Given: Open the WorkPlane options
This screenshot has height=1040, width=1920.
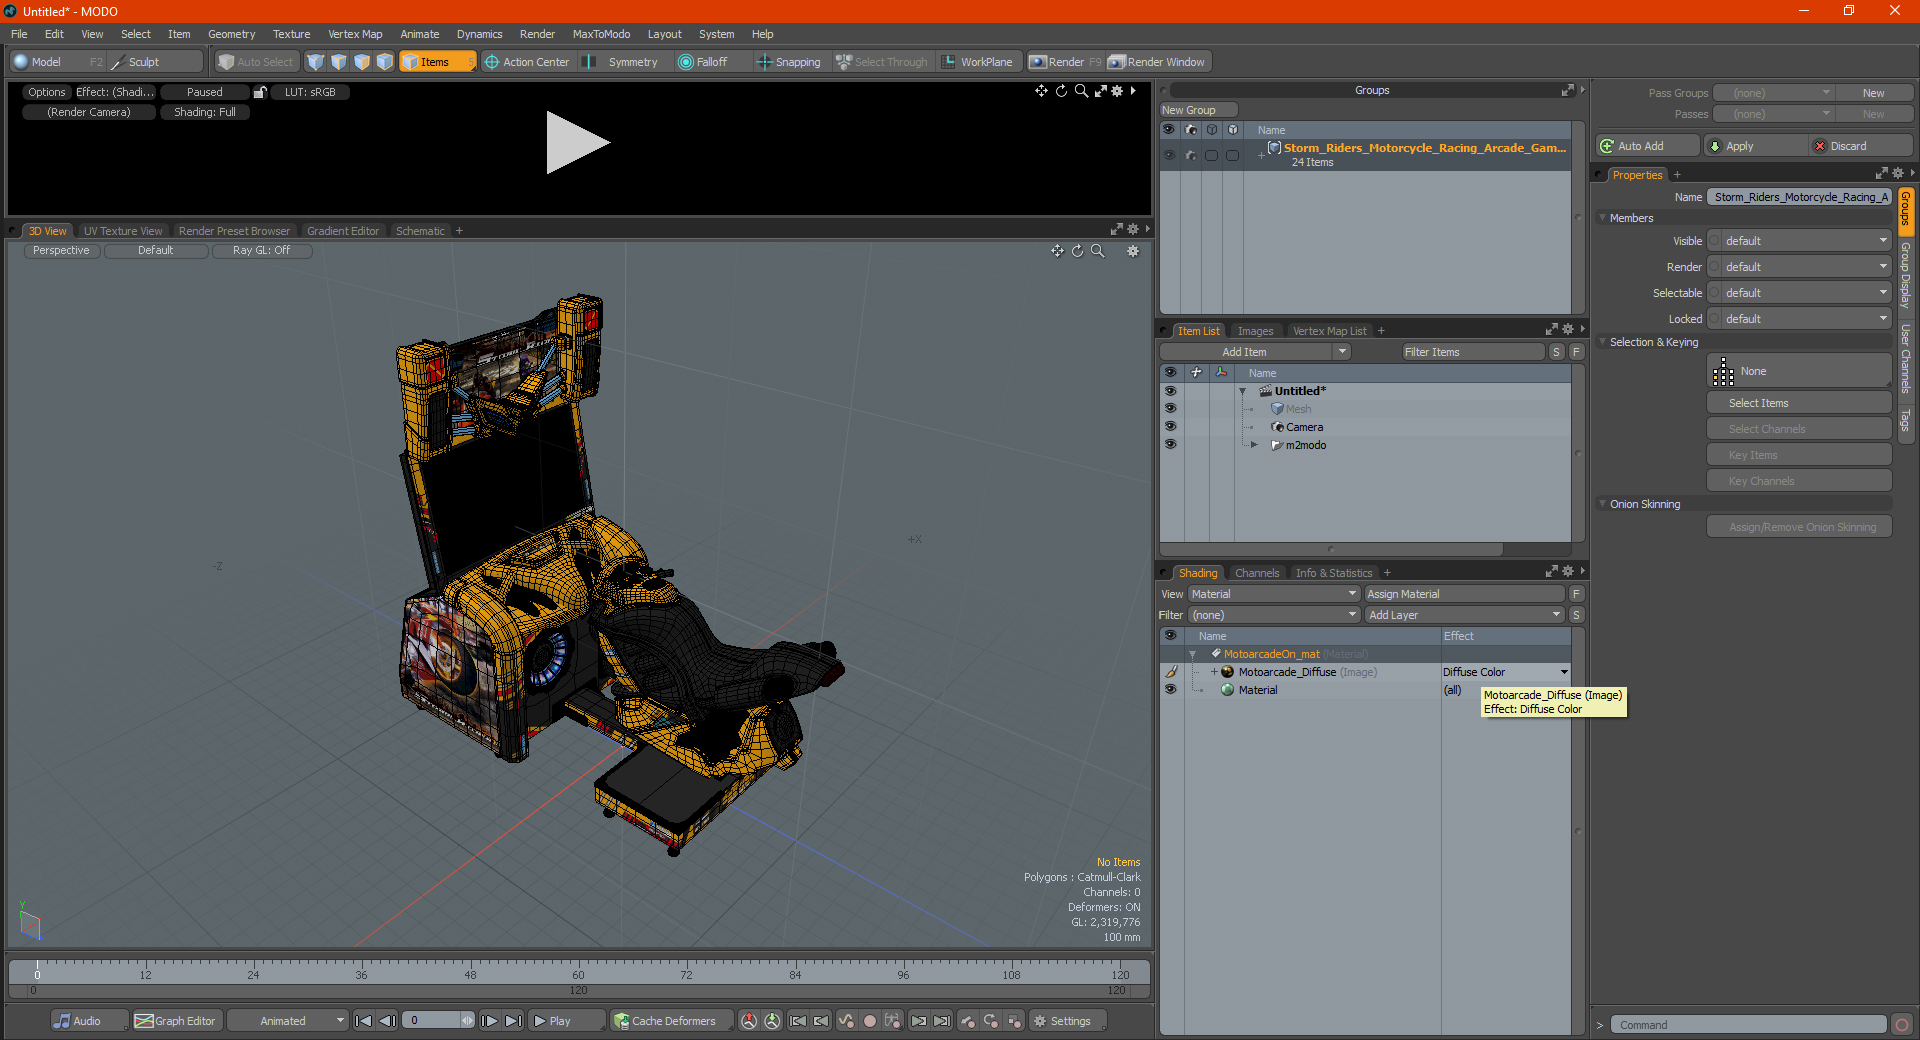Looking at the screenshot, I should click(x=978, y=62).
